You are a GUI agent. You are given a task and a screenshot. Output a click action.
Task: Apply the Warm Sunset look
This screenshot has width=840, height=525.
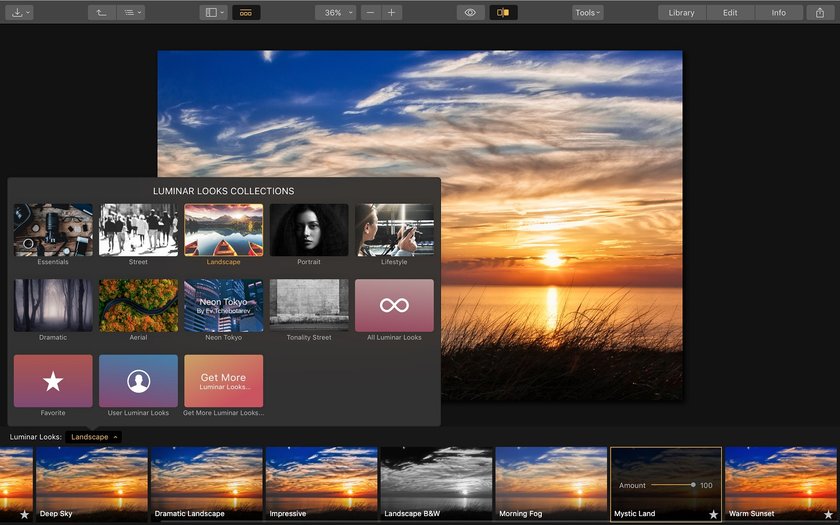click(x=781, y=484)
